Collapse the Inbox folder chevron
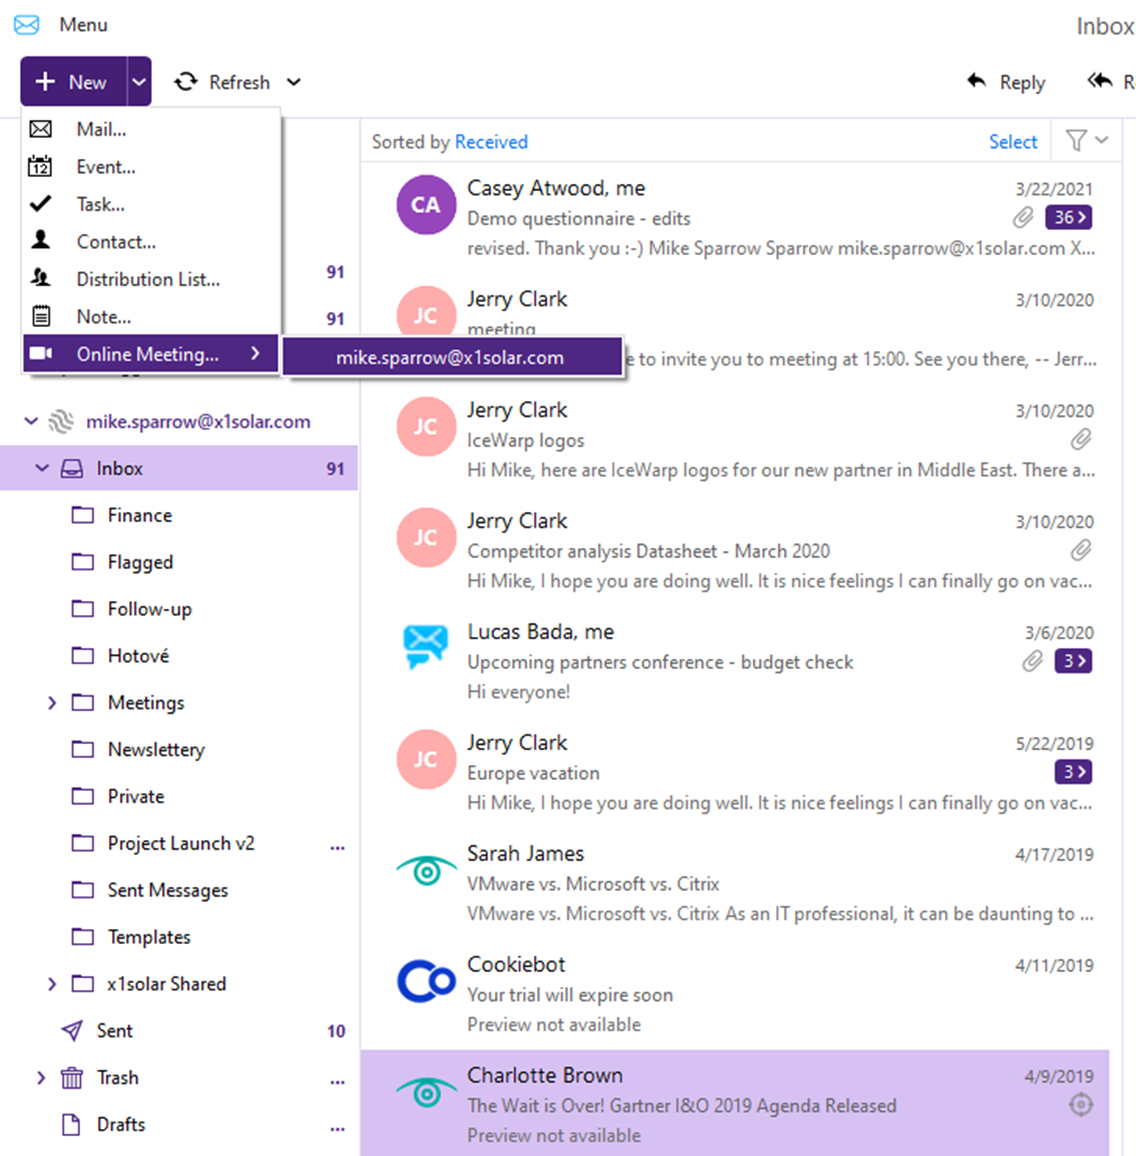 click(42, 468)
